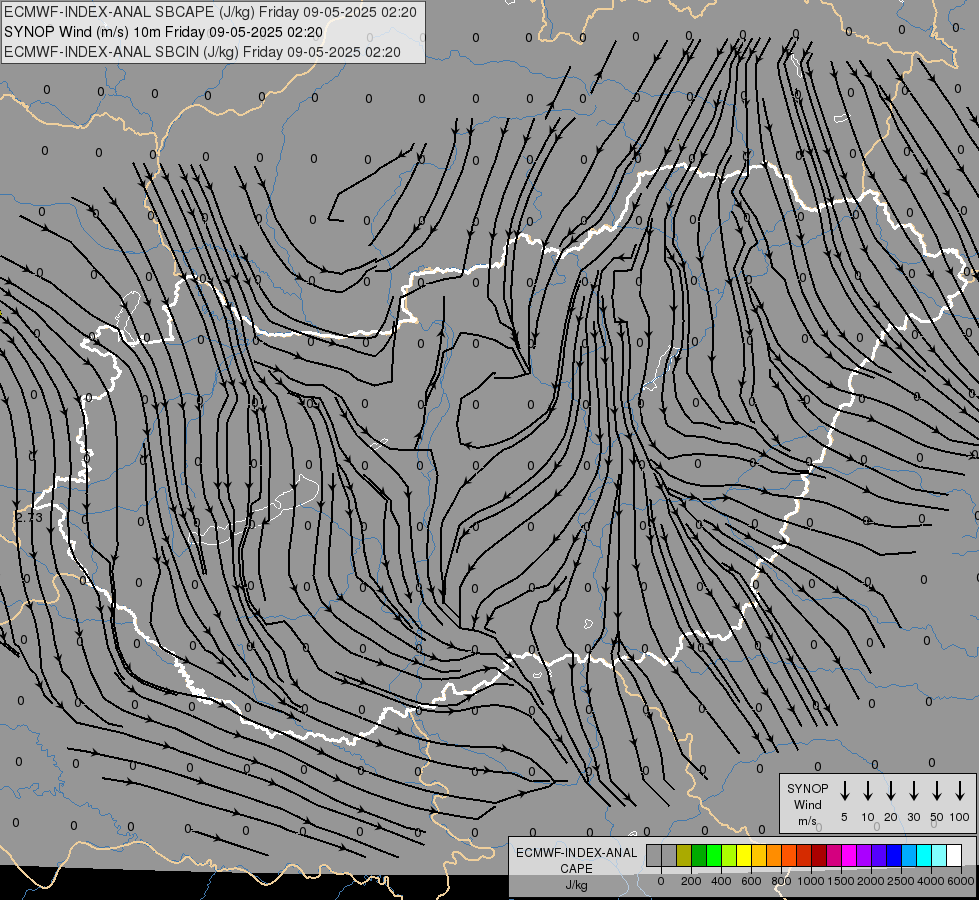The height and width of the screenshot is (900, 979).
Task: Select the yellow-green CAPE swatch
Action: point(729,855)
